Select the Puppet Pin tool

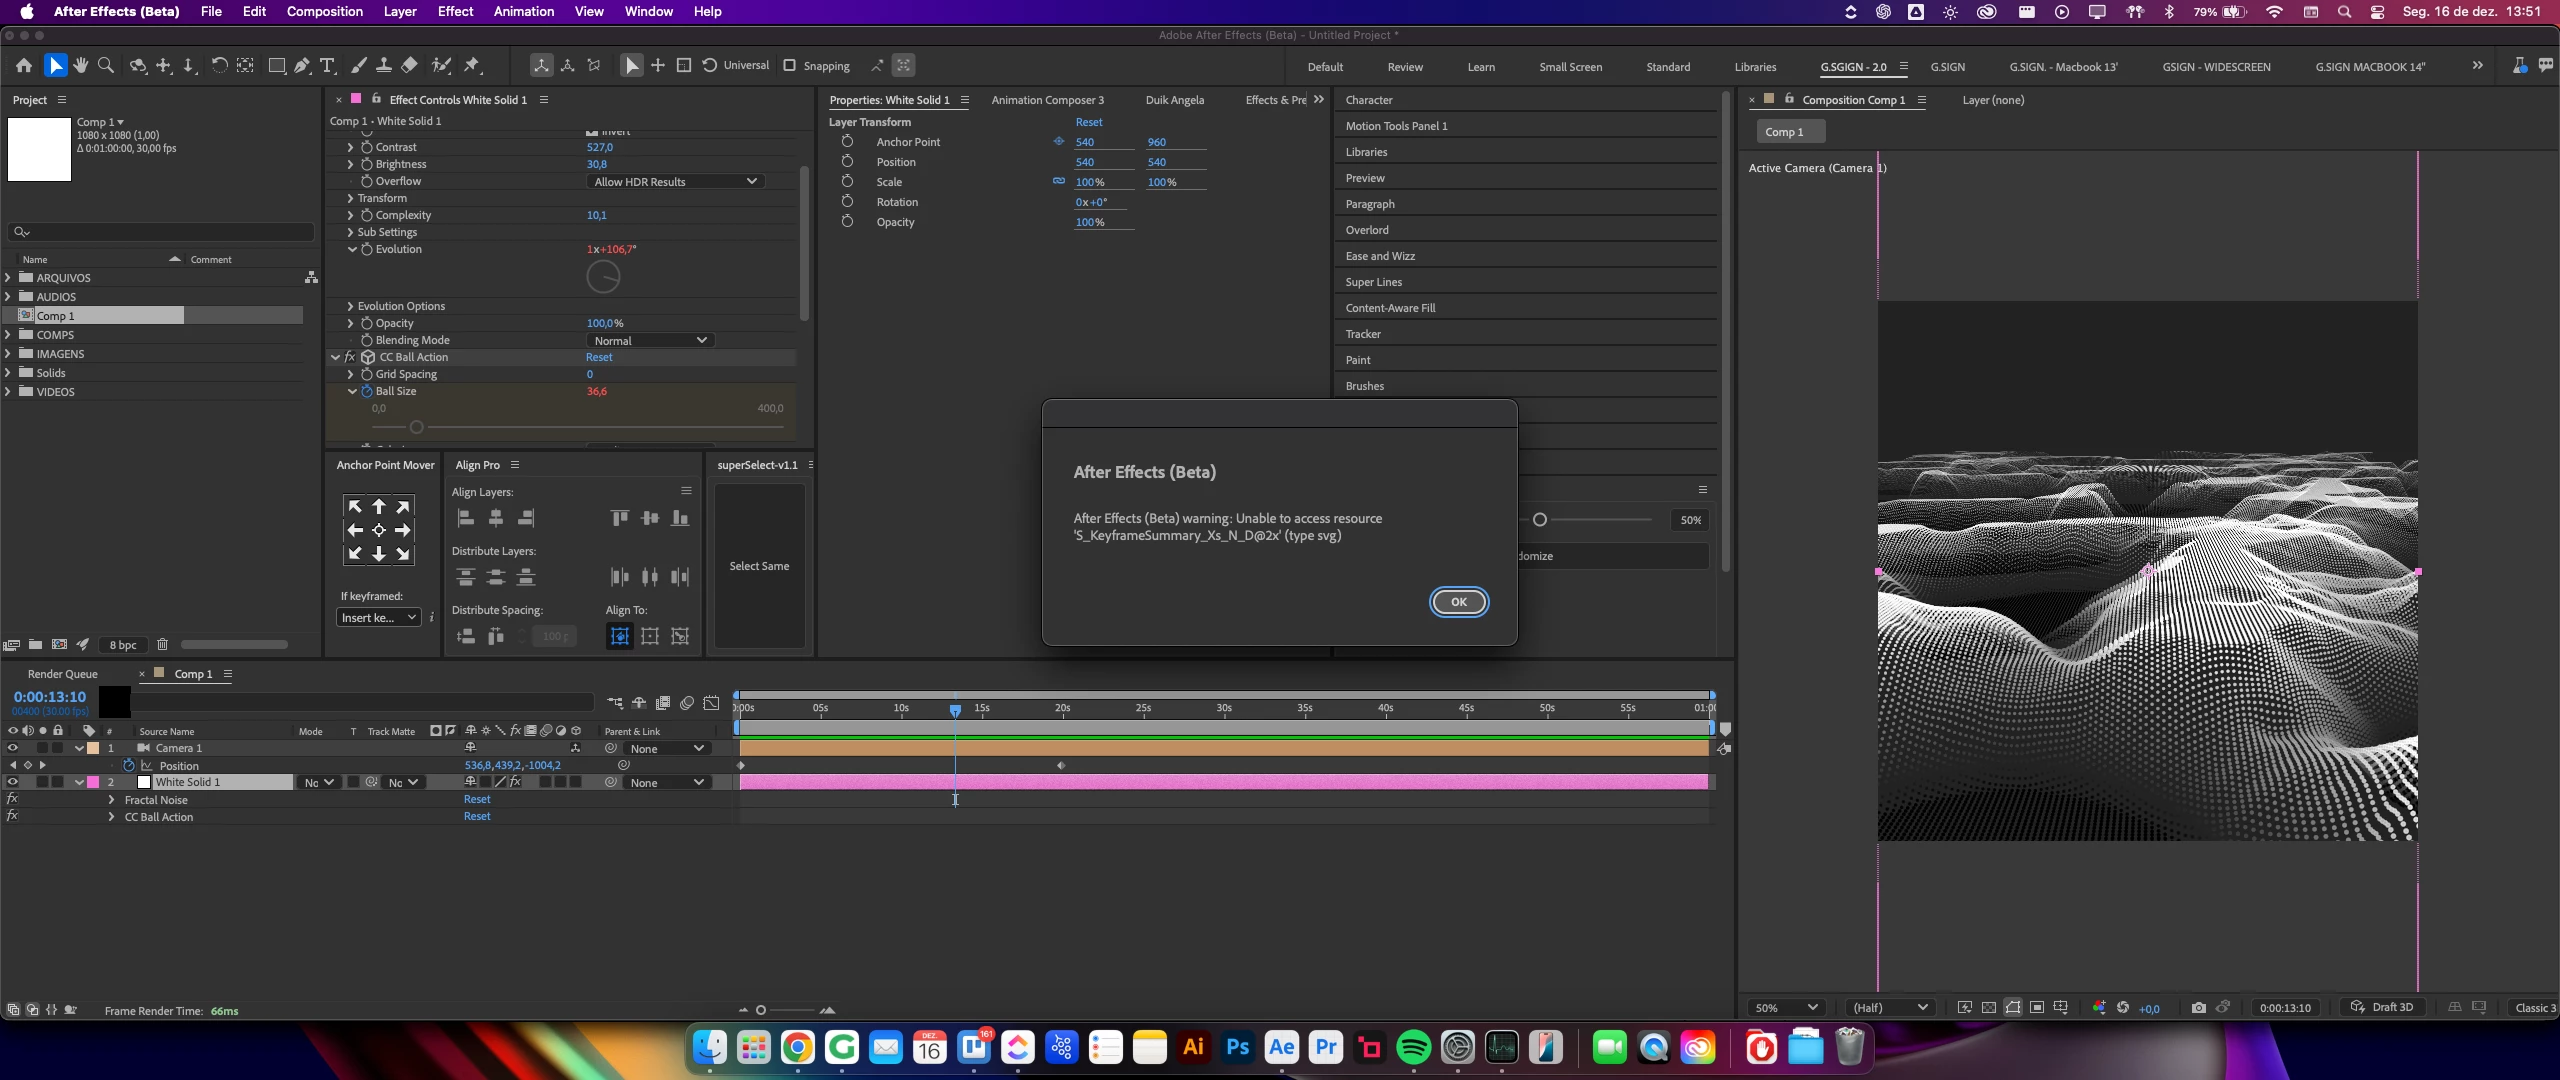tap(473, 66)
